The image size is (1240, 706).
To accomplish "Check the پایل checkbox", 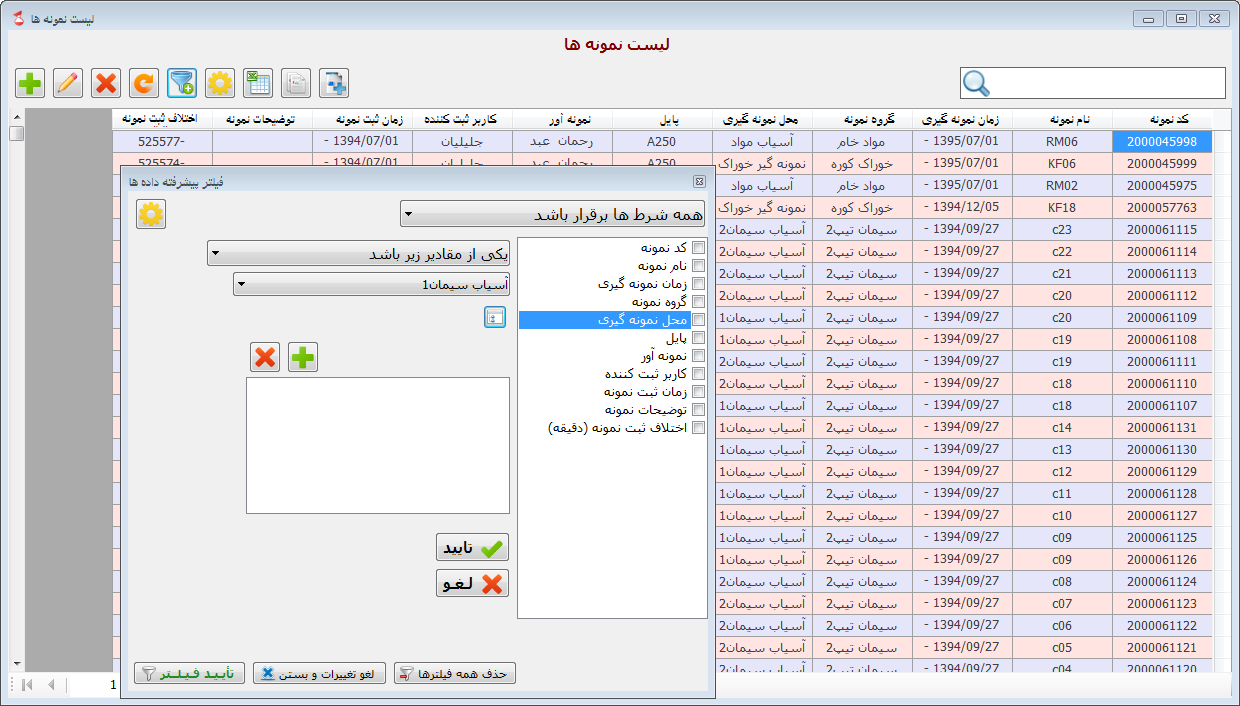I will click(698, 338).
